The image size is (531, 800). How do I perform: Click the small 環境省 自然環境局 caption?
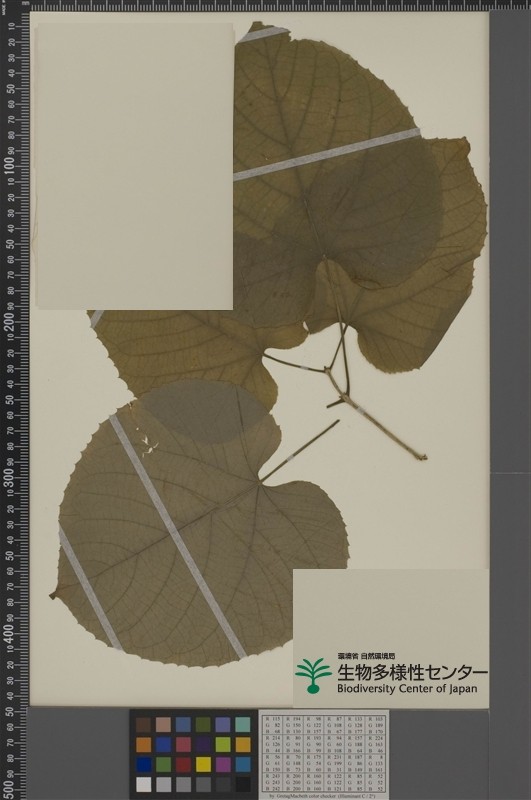366,656
